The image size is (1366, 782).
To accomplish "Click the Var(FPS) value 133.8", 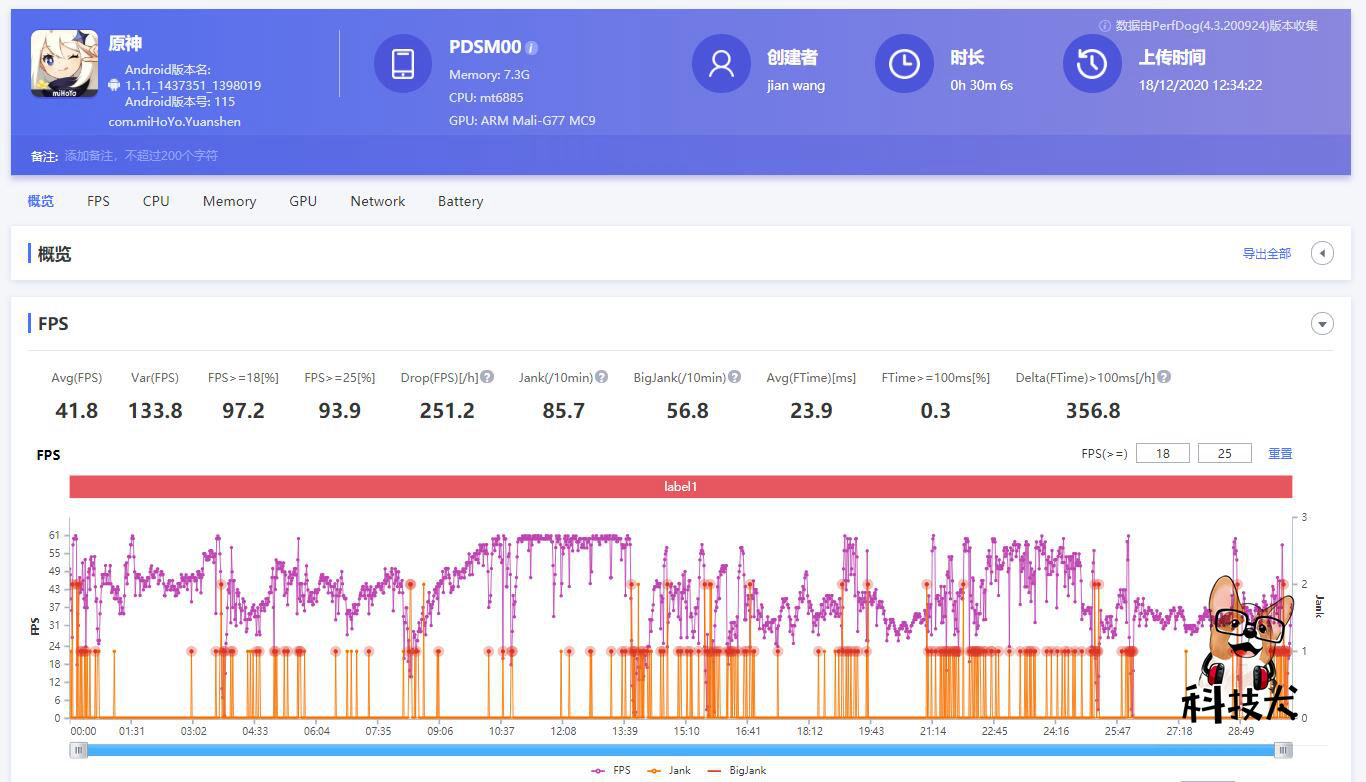I will tap(155, 410).
